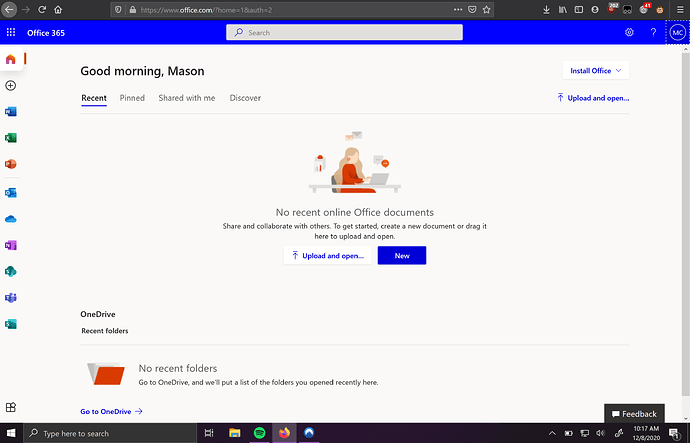
Task: Open Firefox hamburger menu
Action: click(x=680, y=9)
